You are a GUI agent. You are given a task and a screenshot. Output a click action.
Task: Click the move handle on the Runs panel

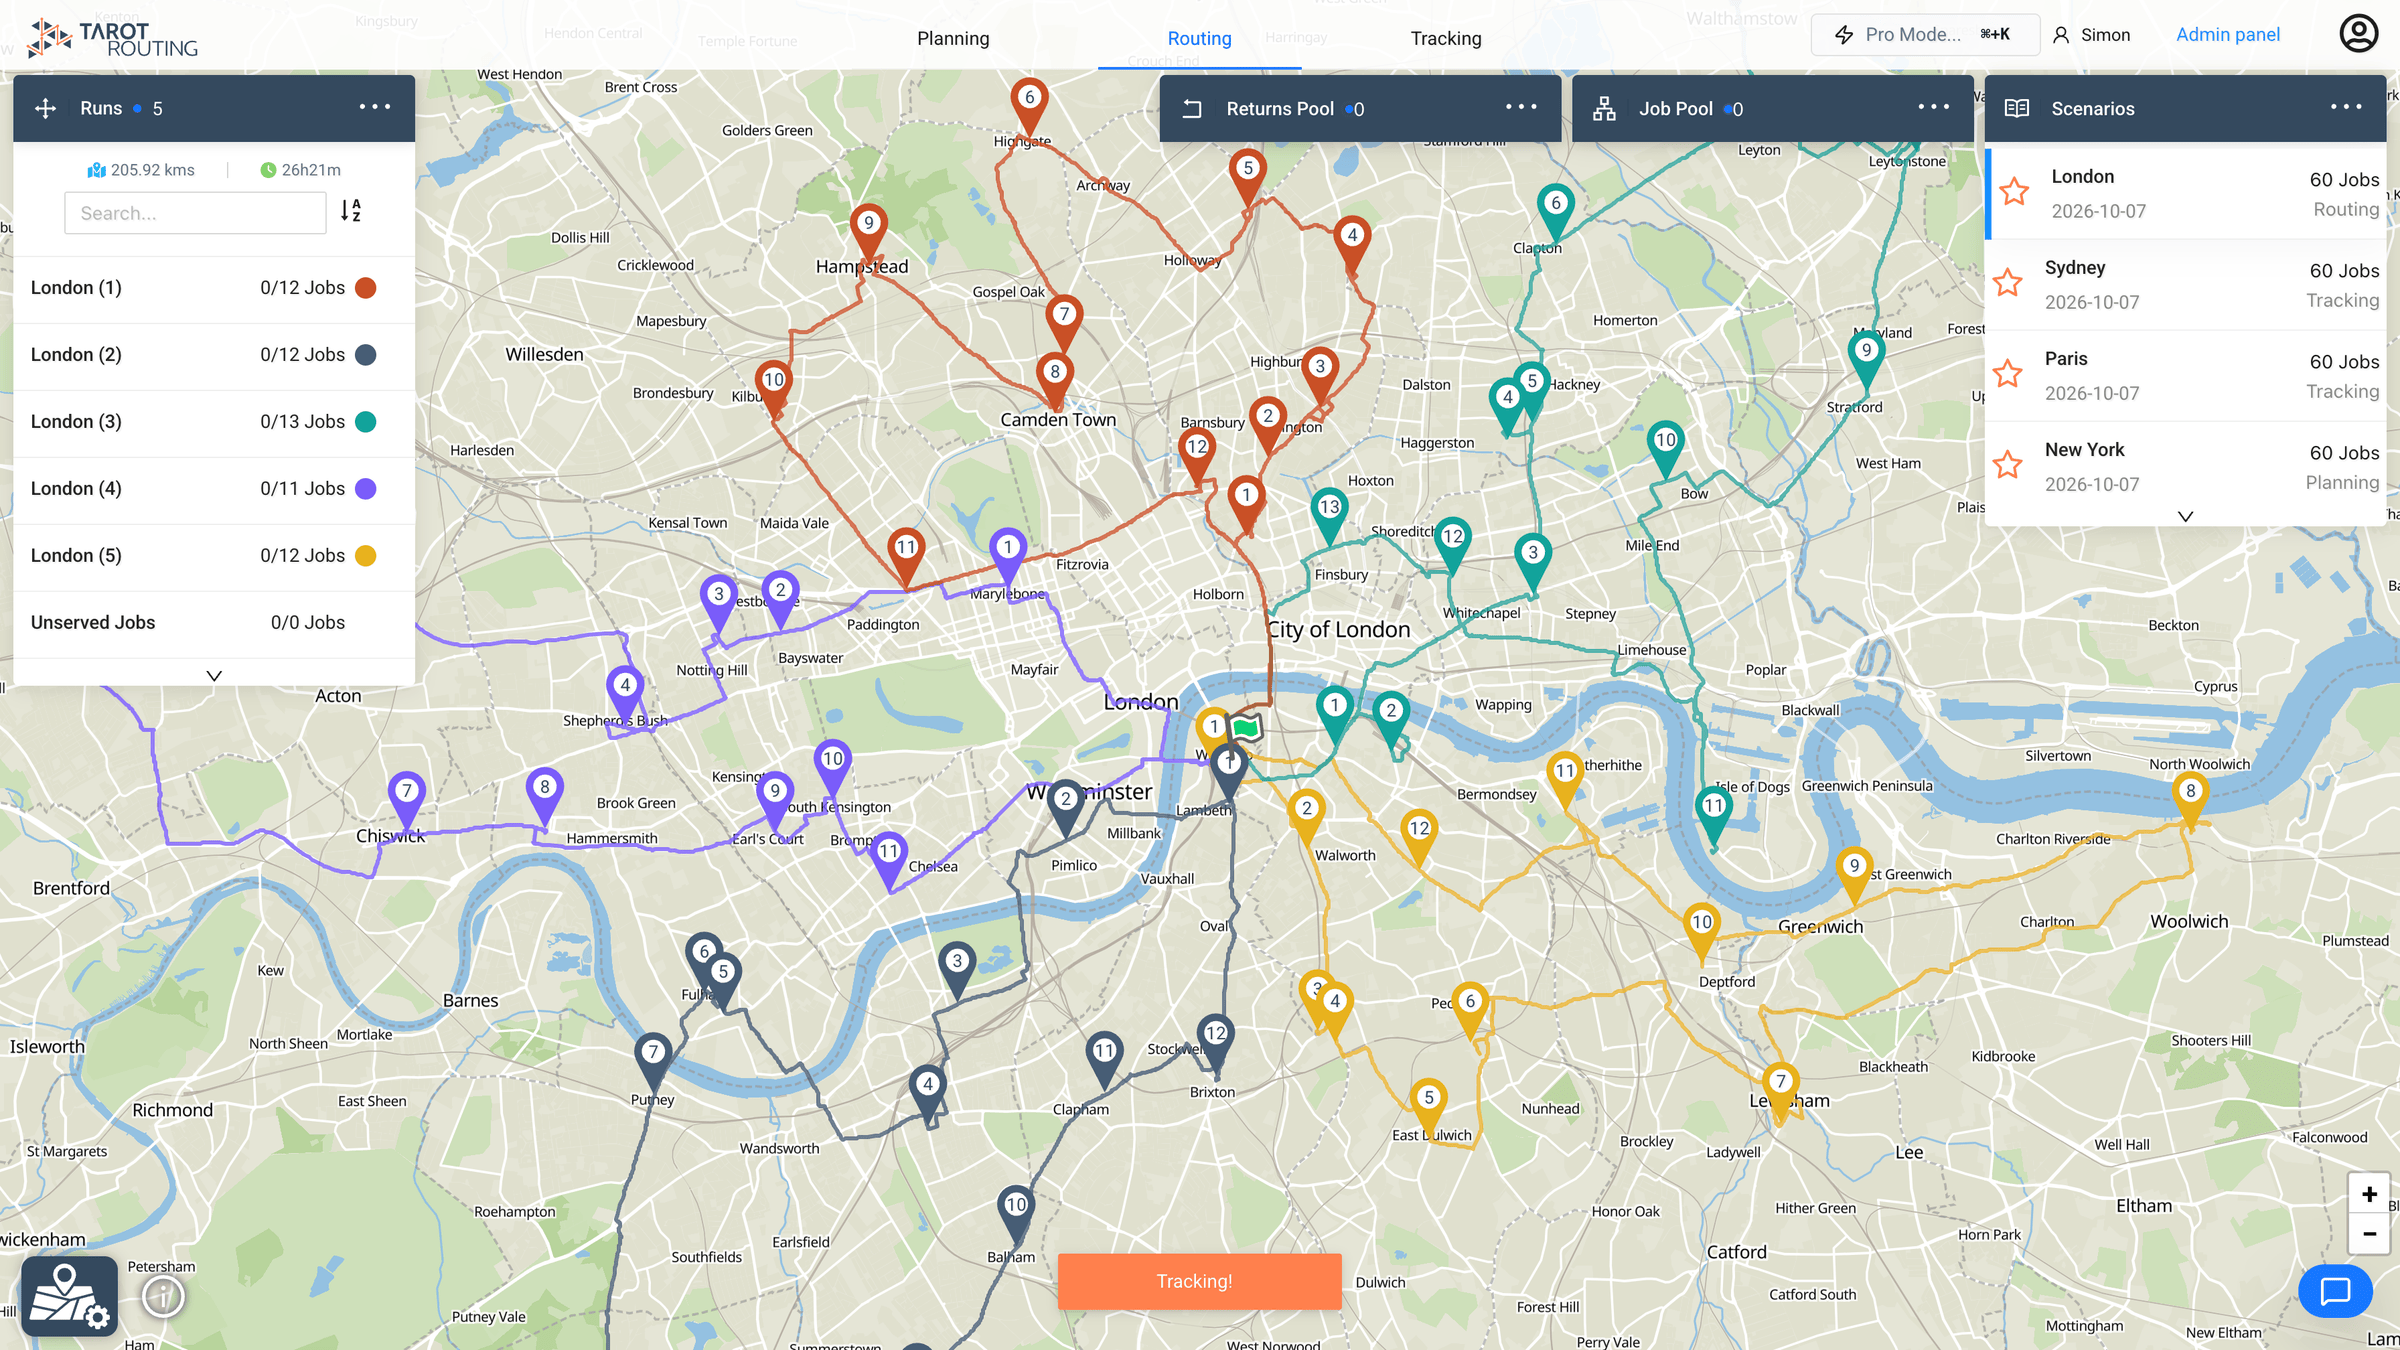[x=45, y=108]
